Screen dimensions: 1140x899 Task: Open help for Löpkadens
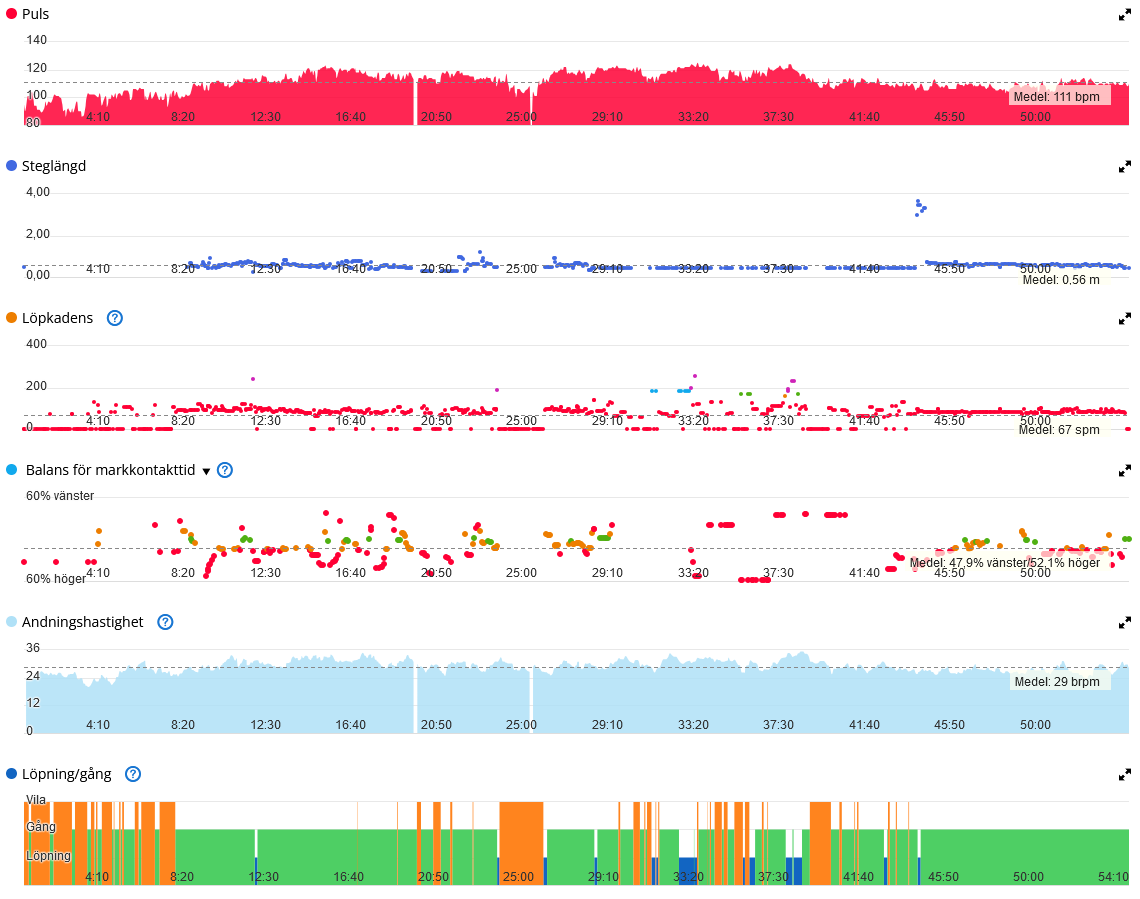tap(115, 318)
